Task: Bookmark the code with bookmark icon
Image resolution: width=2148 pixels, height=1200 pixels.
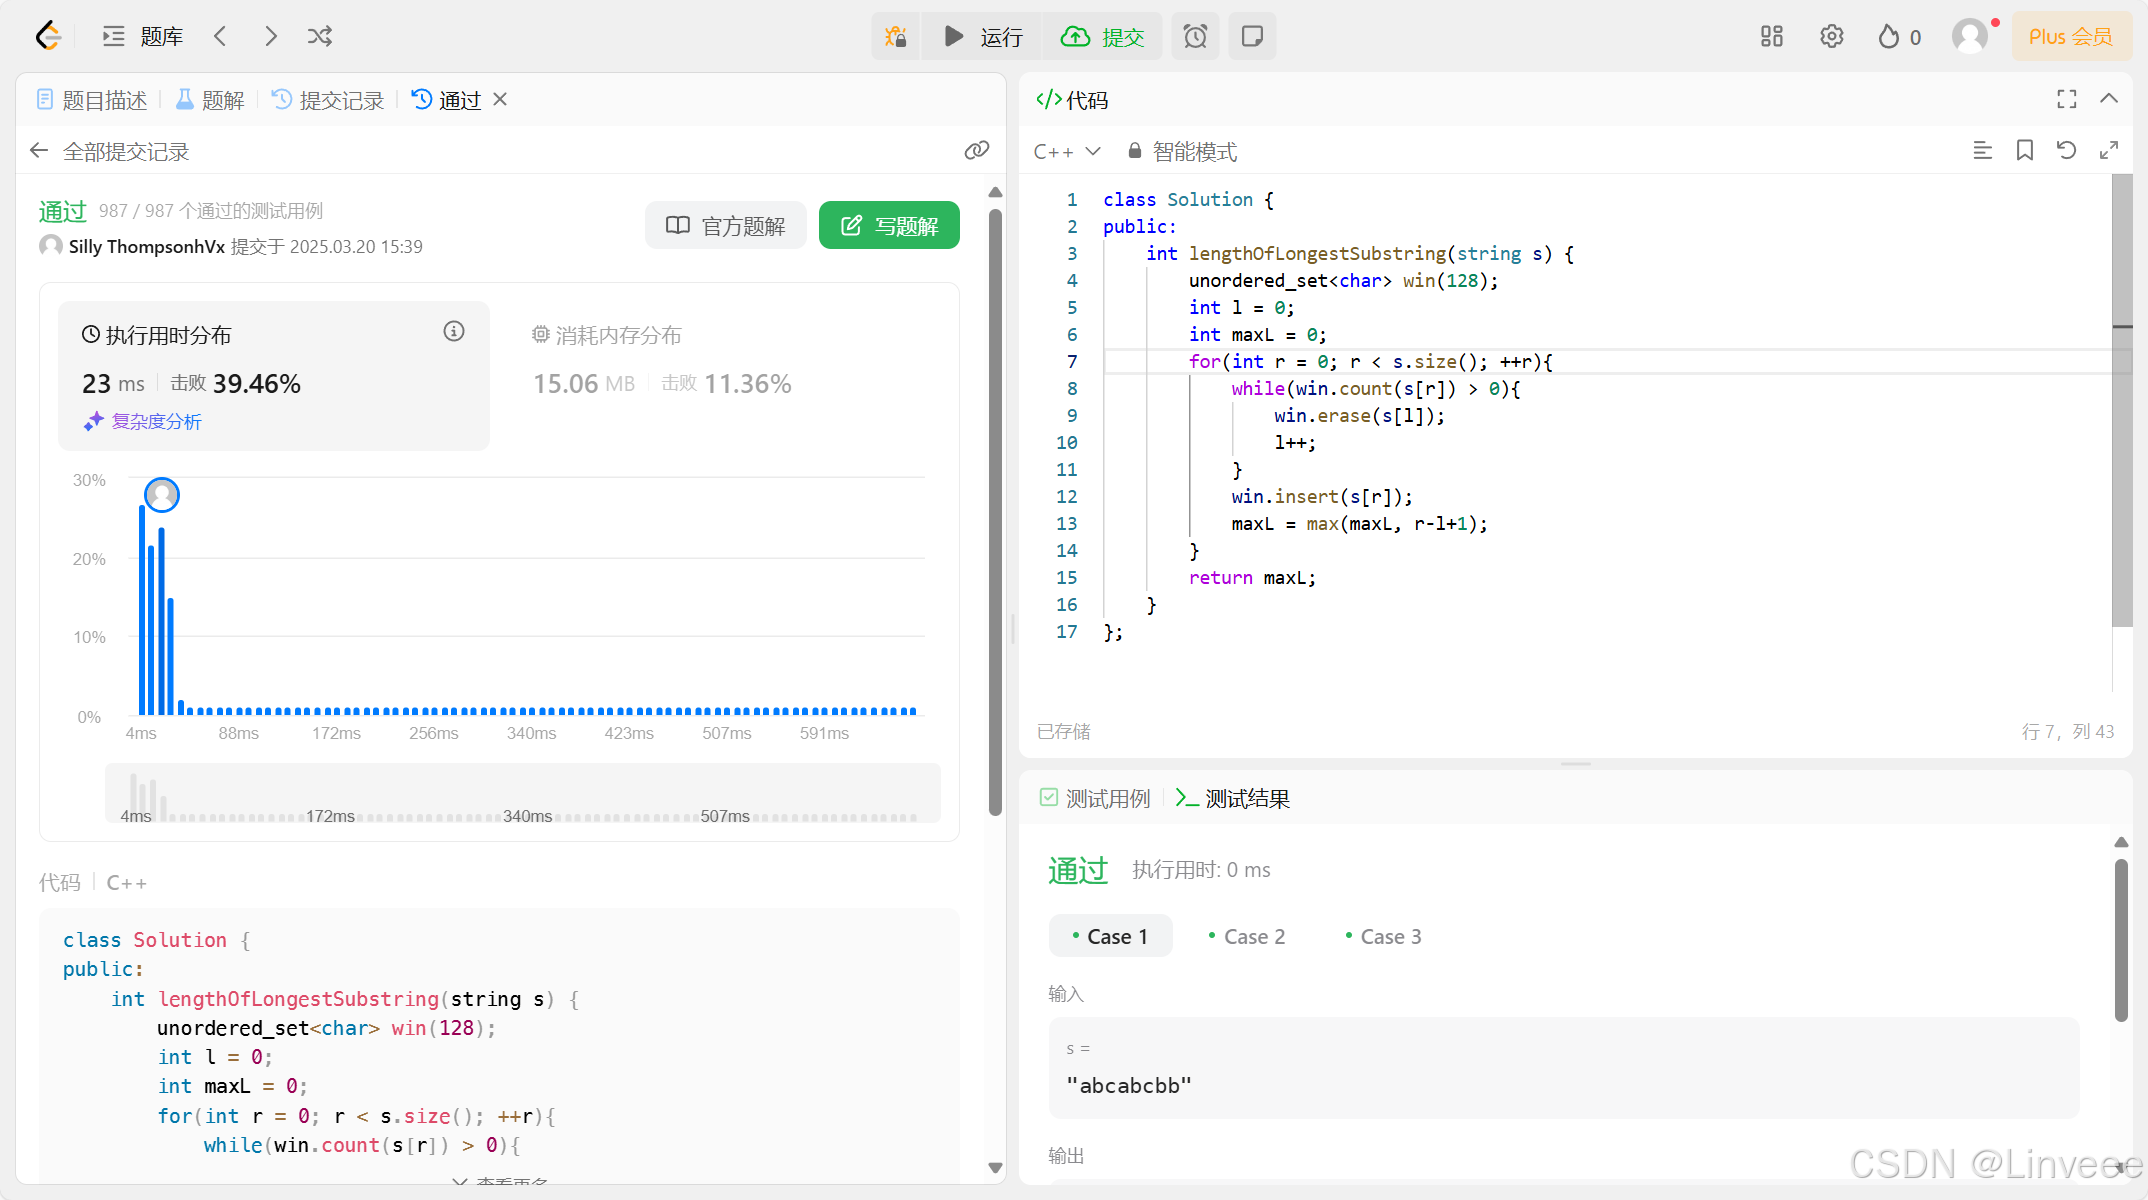Action: pos(2025,151)
